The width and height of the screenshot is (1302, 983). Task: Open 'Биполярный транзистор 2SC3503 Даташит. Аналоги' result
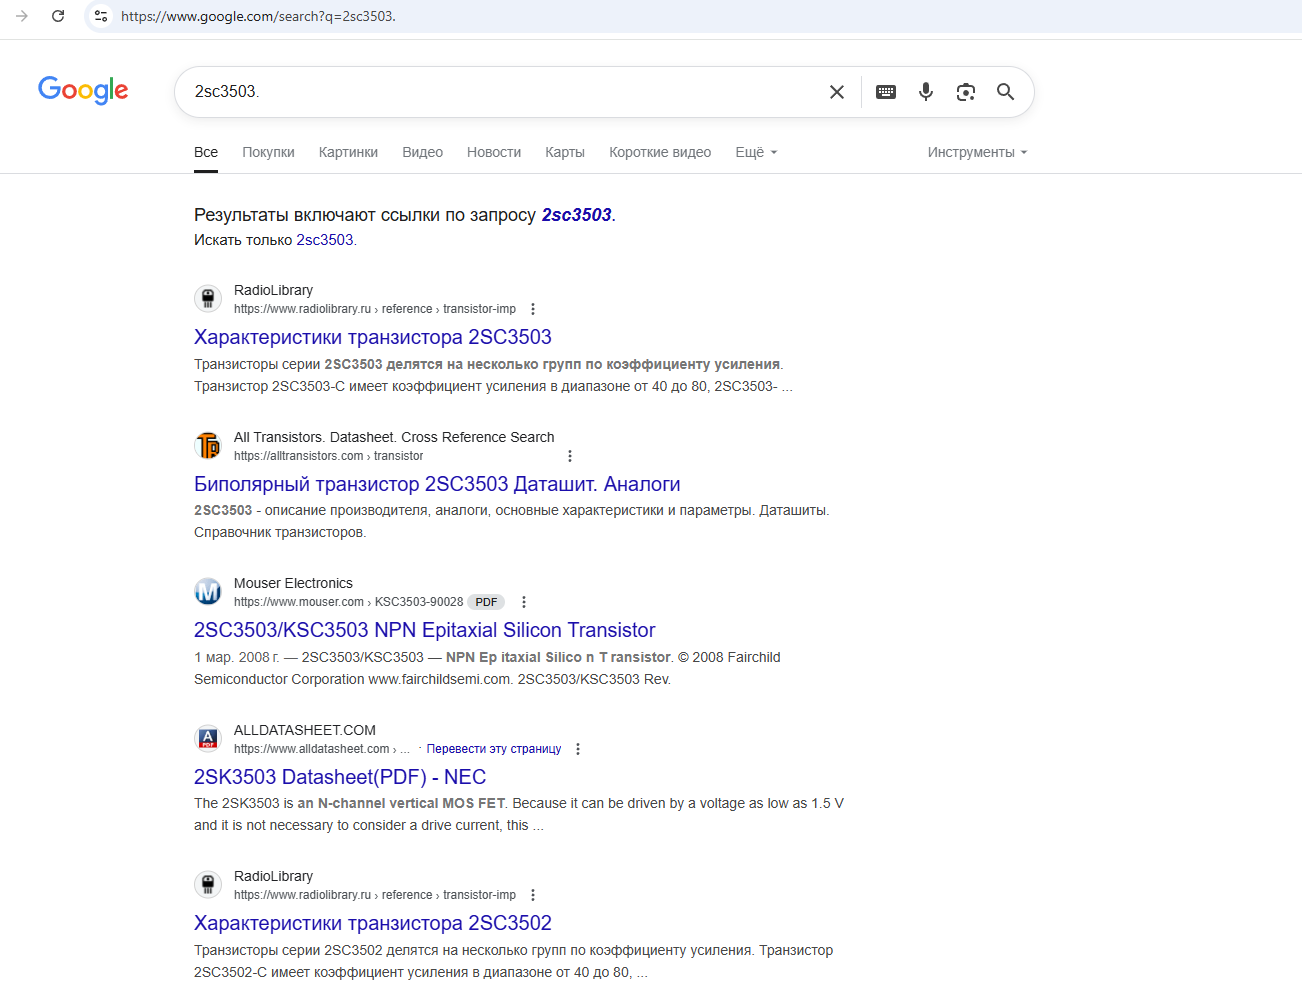point(437,484)
